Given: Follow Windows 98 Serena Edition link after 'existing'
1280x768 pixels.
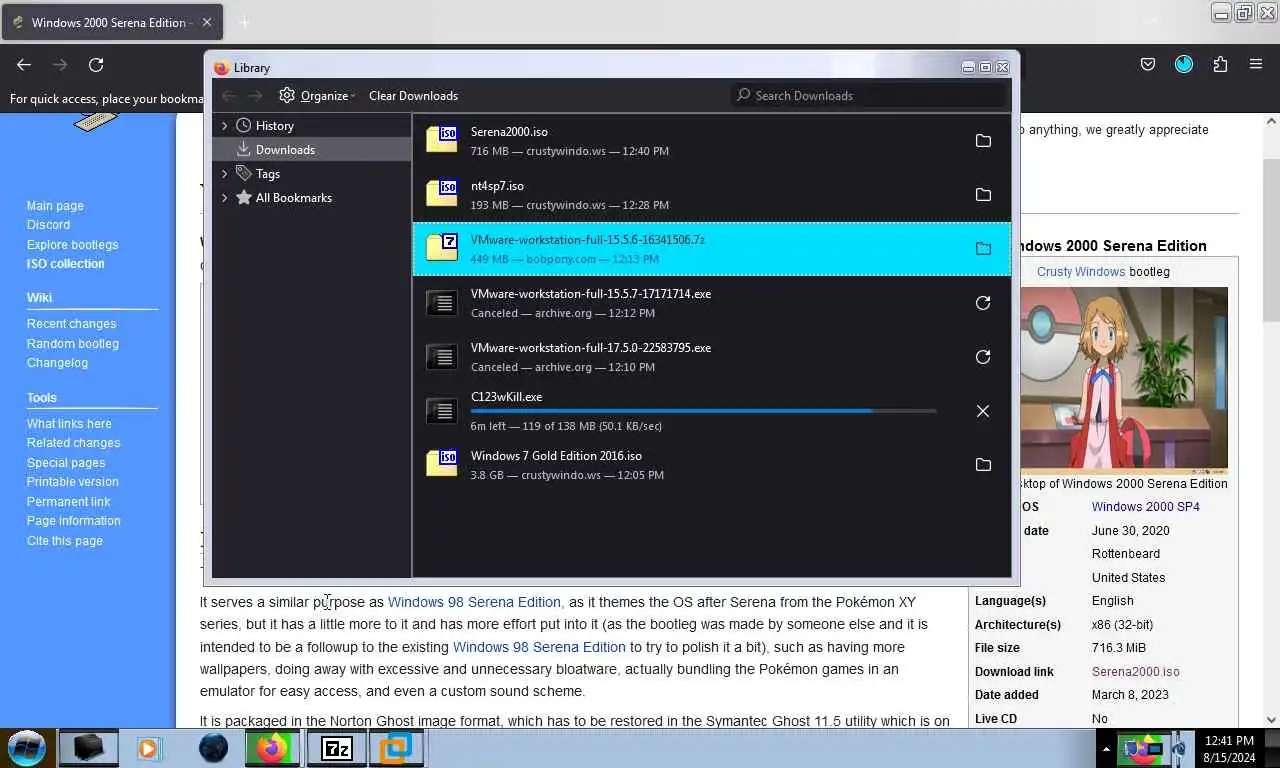Looking at the screenshot, I should point(539,647).
